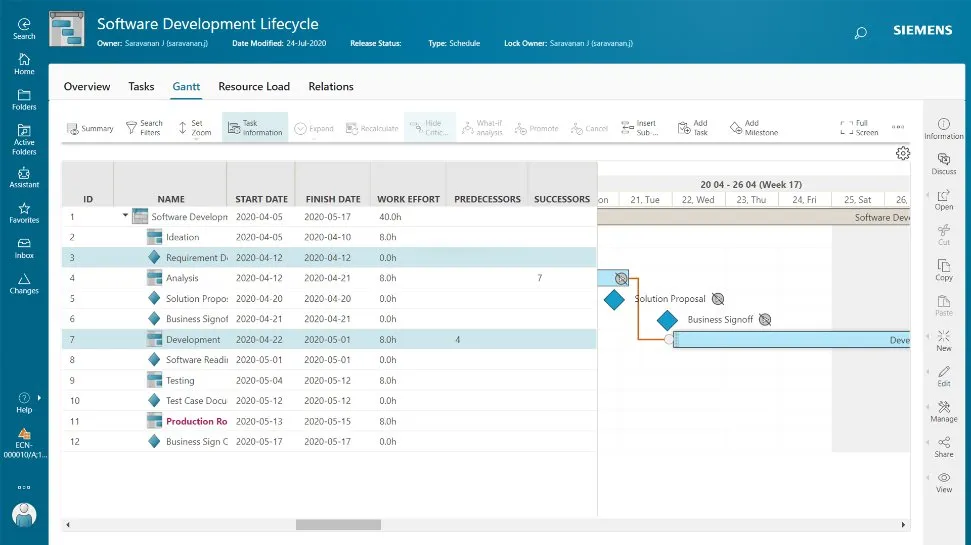
Task: Click the WORK EFFORT column header
Action: [408, 199]
